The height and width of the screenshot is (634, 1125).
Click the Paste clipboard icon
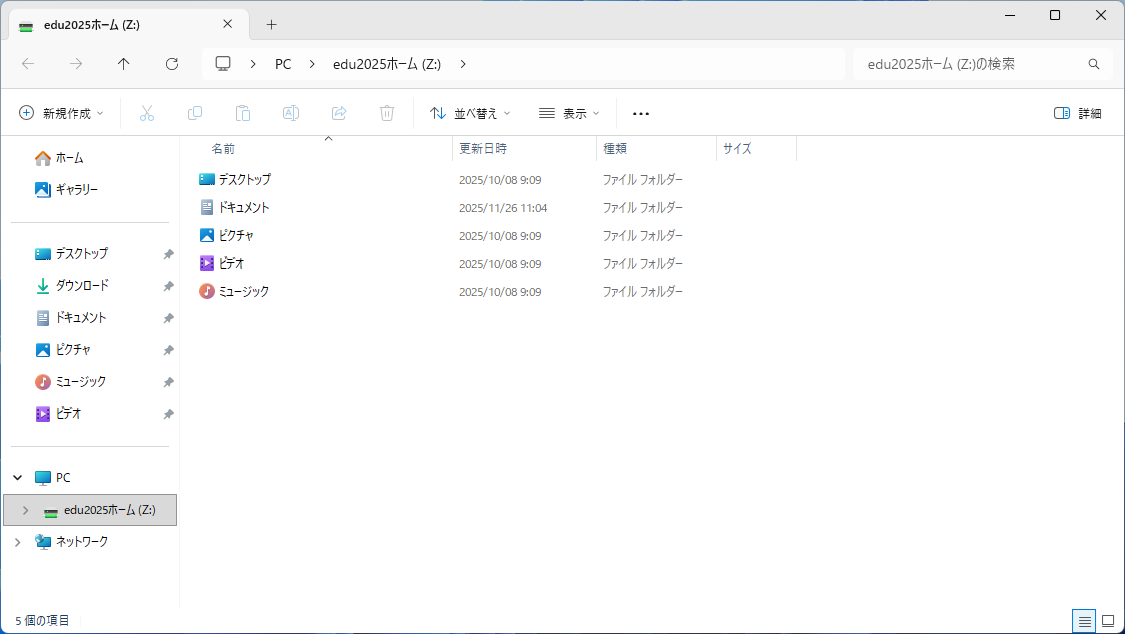(x=243, y=113)
